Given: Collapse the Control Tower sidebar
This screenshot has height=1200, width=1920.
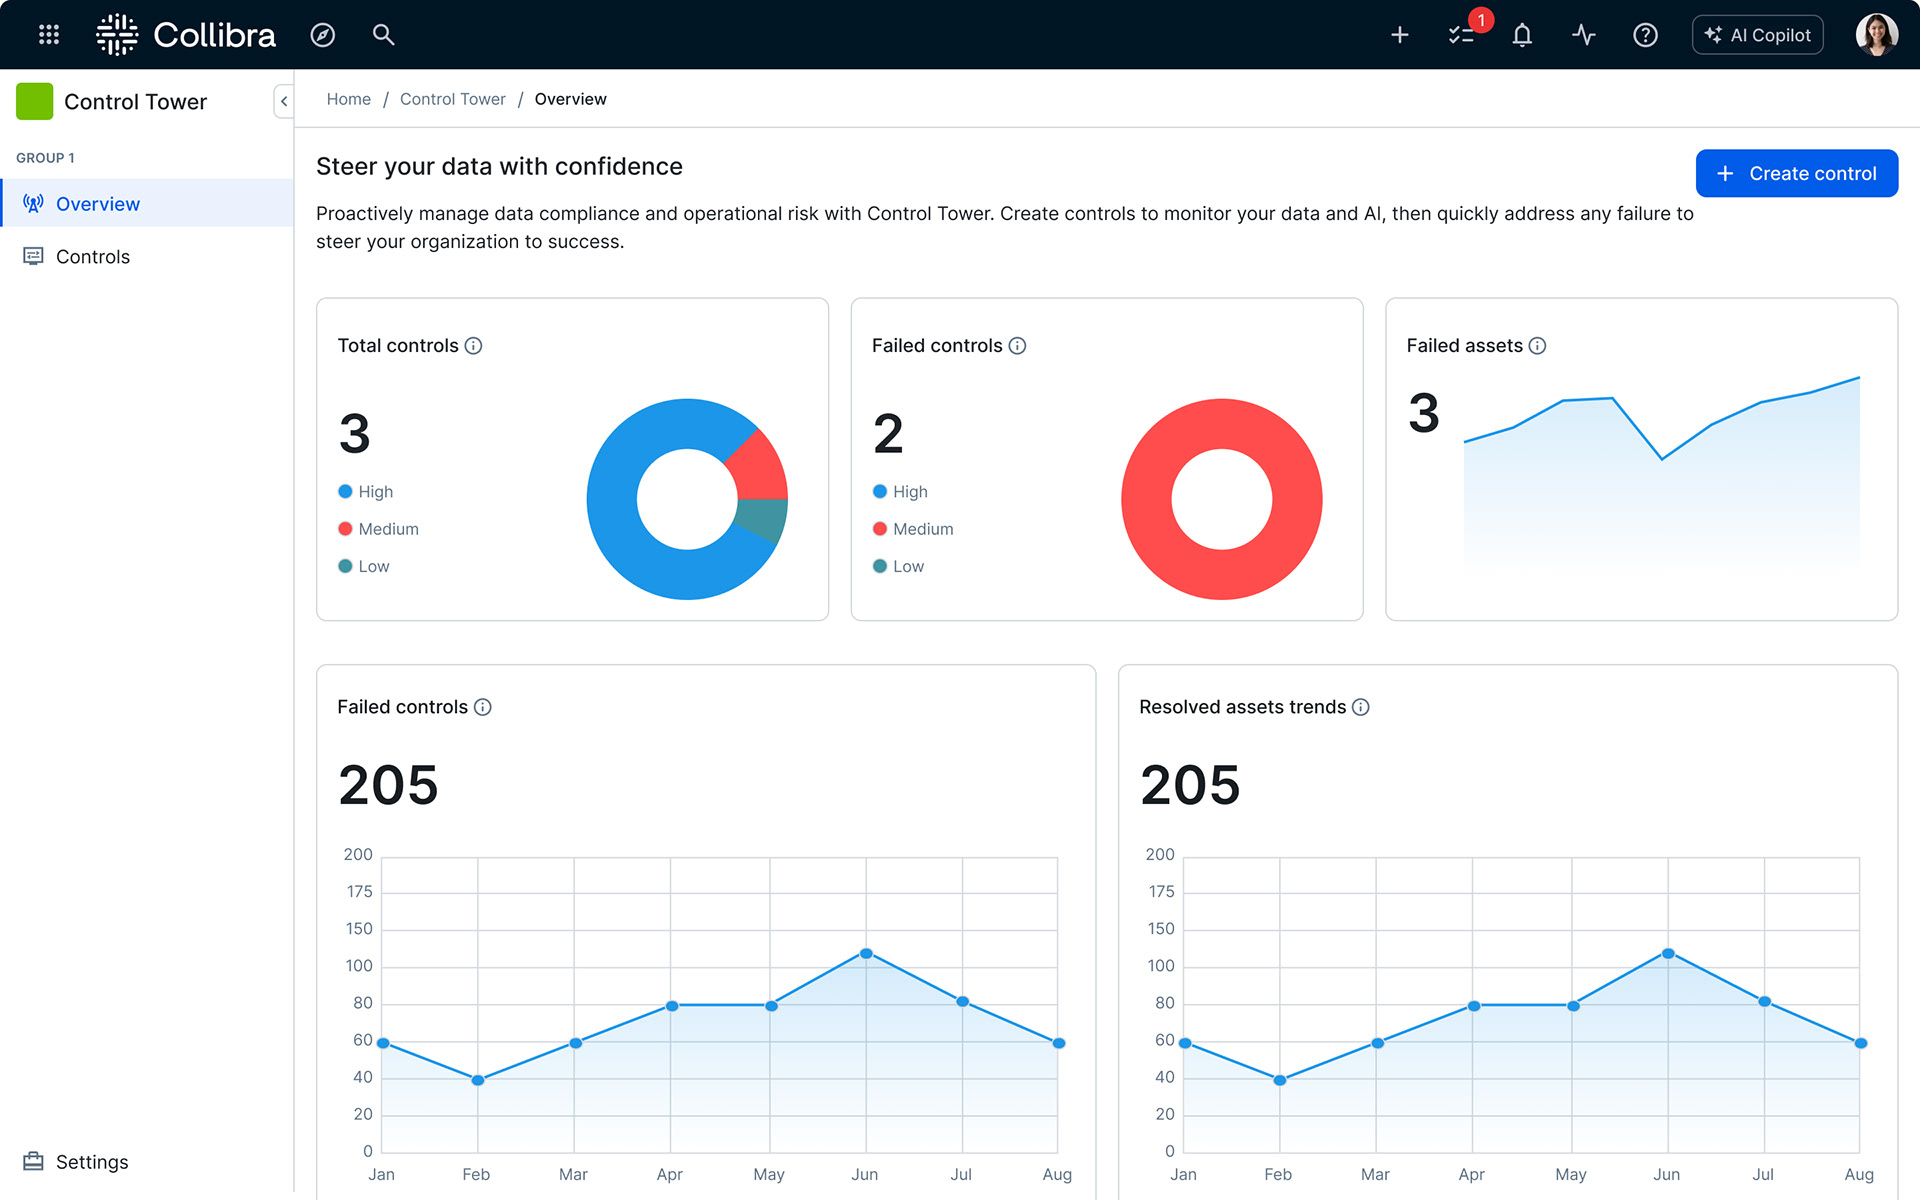Looking at the screenshot, I should 284,101.
